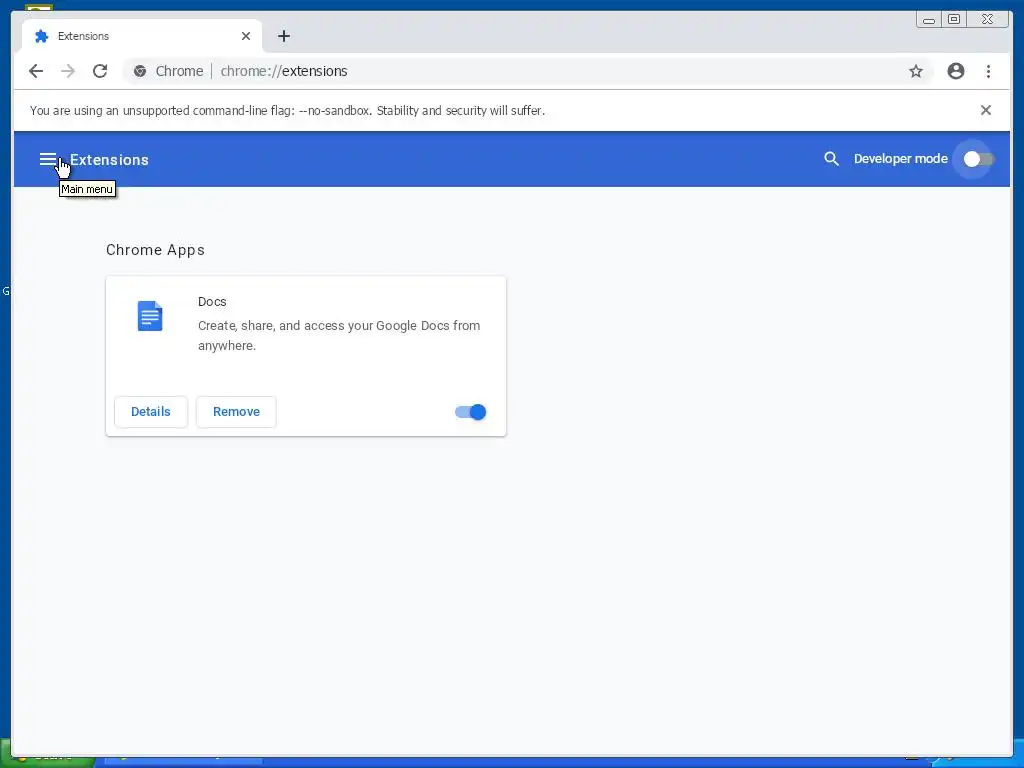This screenshot has width=1024, height=768.
Task: Close the Chrome window
Action: click(988, 20)
